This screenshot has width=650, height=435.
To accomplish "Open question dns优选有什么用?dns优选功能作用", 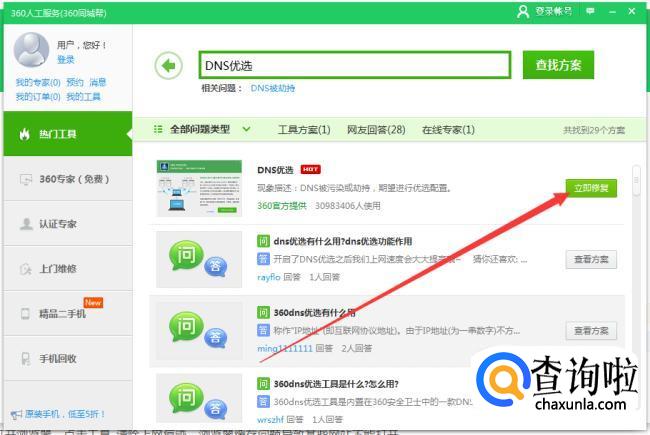I will [x=343, y=241].
